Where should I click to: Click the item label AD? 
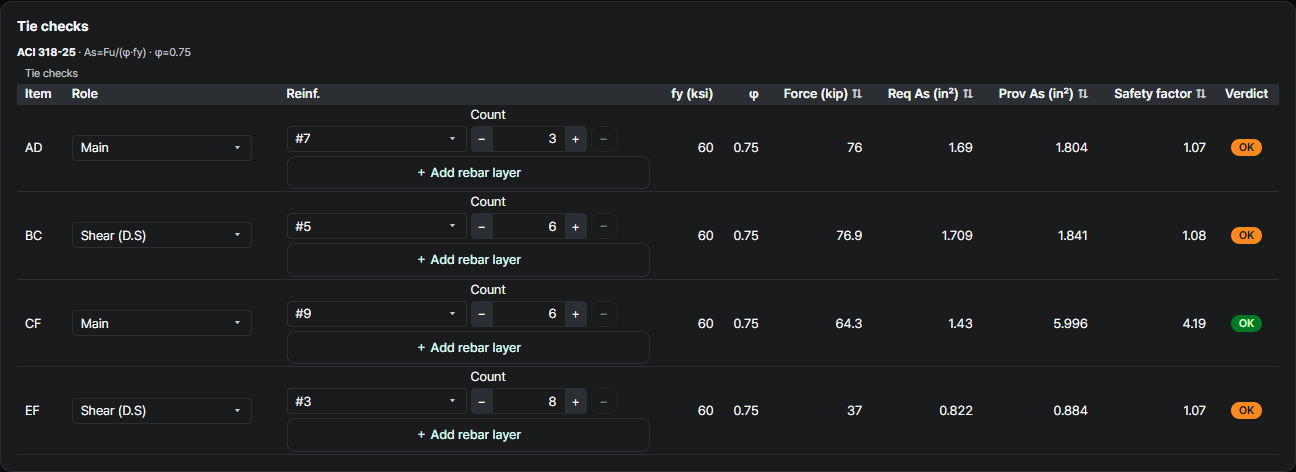pos(34,148)
